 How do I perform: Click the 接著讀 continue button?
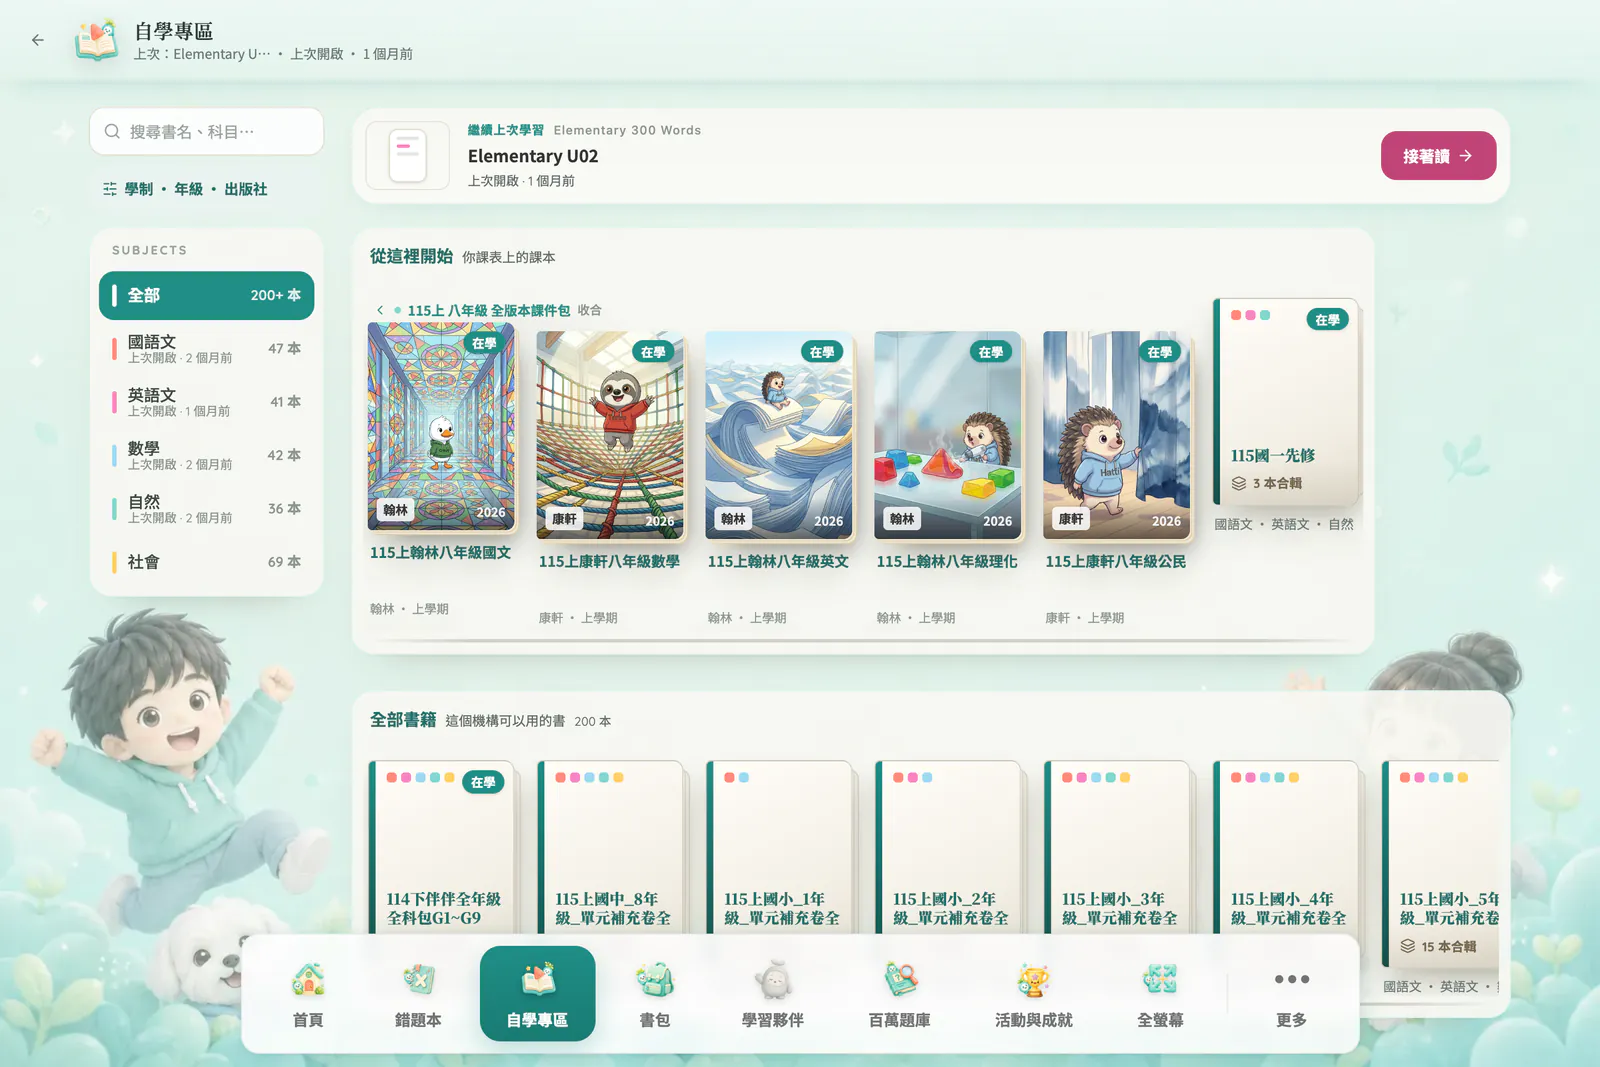point(1438,156)
